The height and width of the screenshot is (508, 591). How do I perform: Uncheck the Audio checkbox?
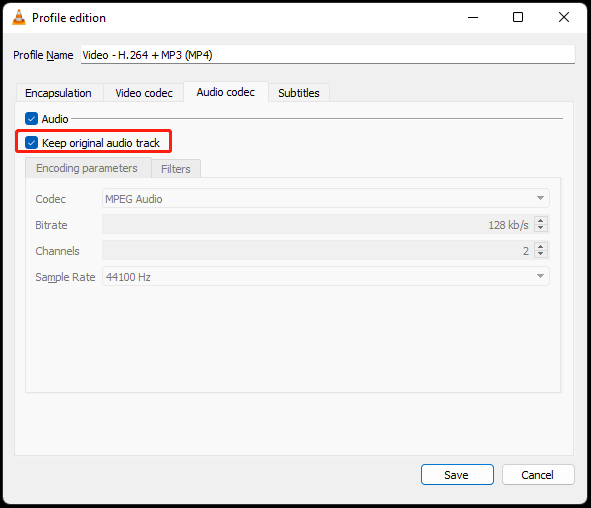tap(31, 119)
